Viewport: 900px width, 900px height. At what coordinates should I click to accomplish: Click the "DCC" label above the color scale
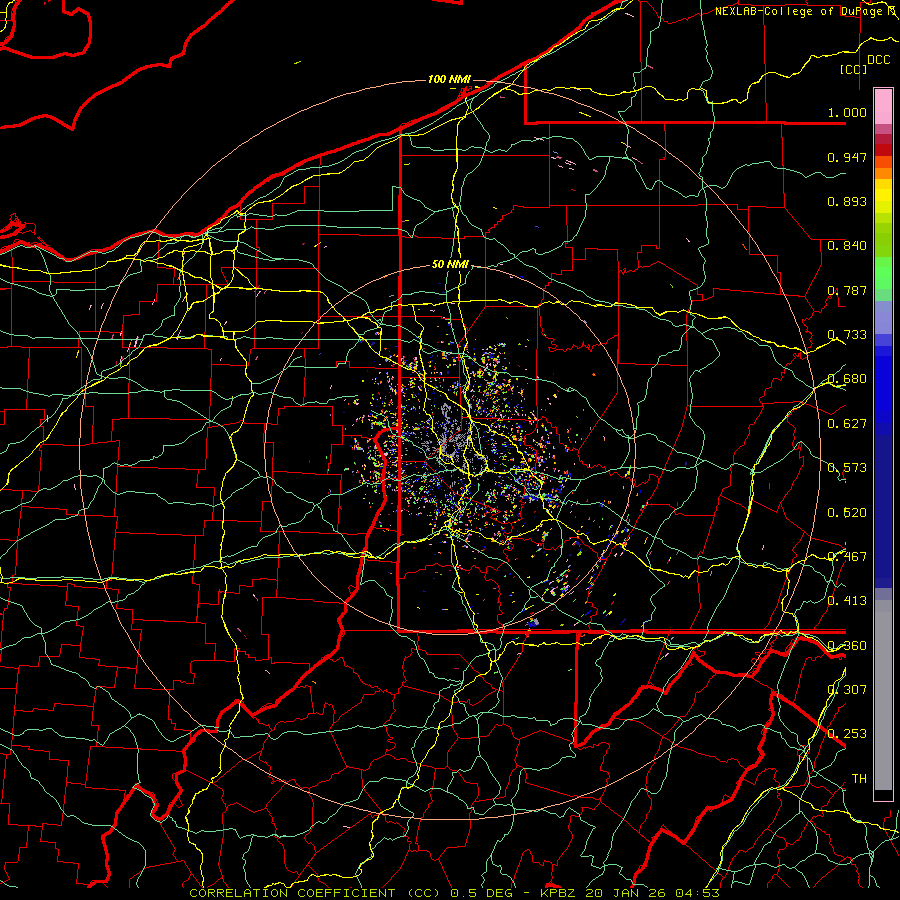click(879, 60)
